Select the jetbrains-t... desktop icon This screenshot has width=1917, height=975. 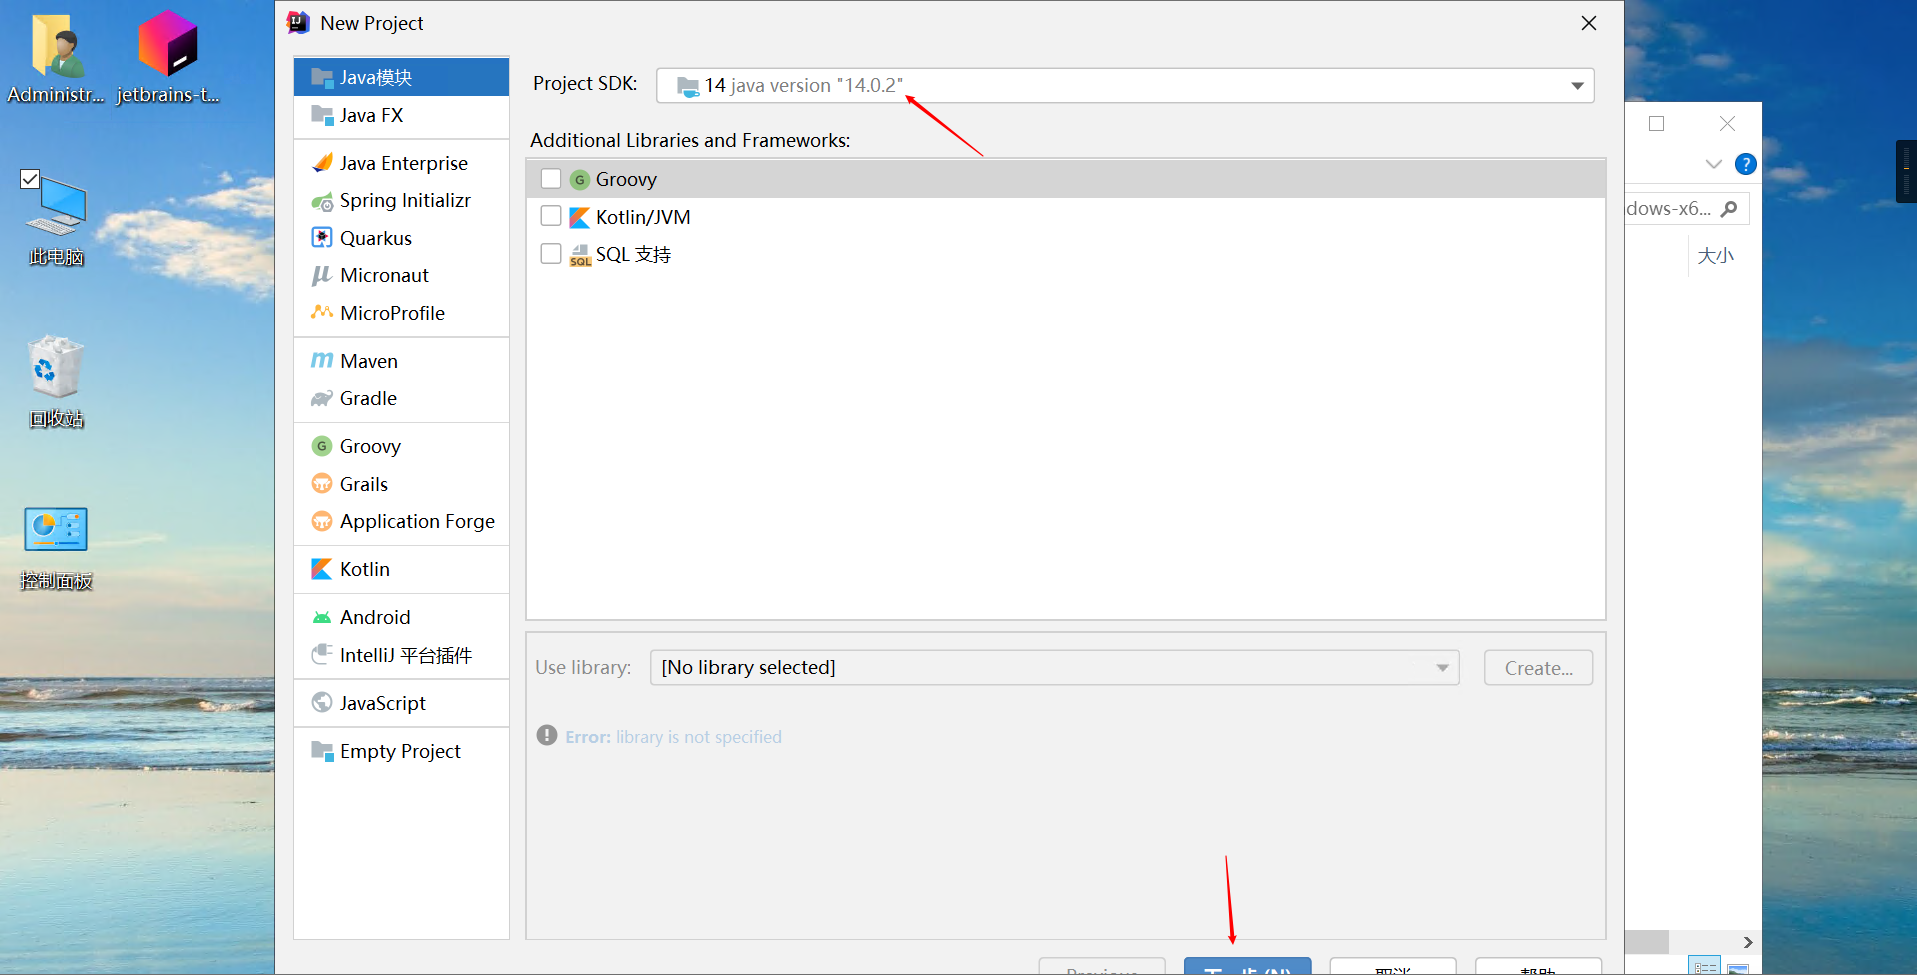[168, 58]
